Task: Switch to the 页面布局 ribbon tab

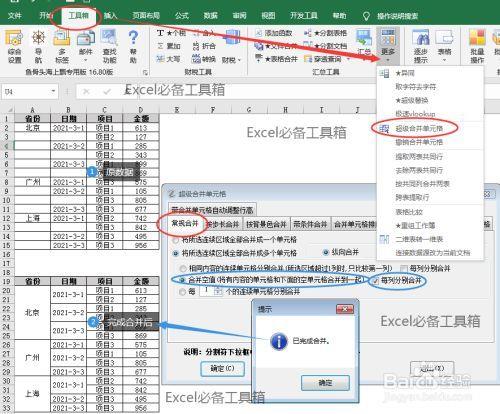Action: 146,15
